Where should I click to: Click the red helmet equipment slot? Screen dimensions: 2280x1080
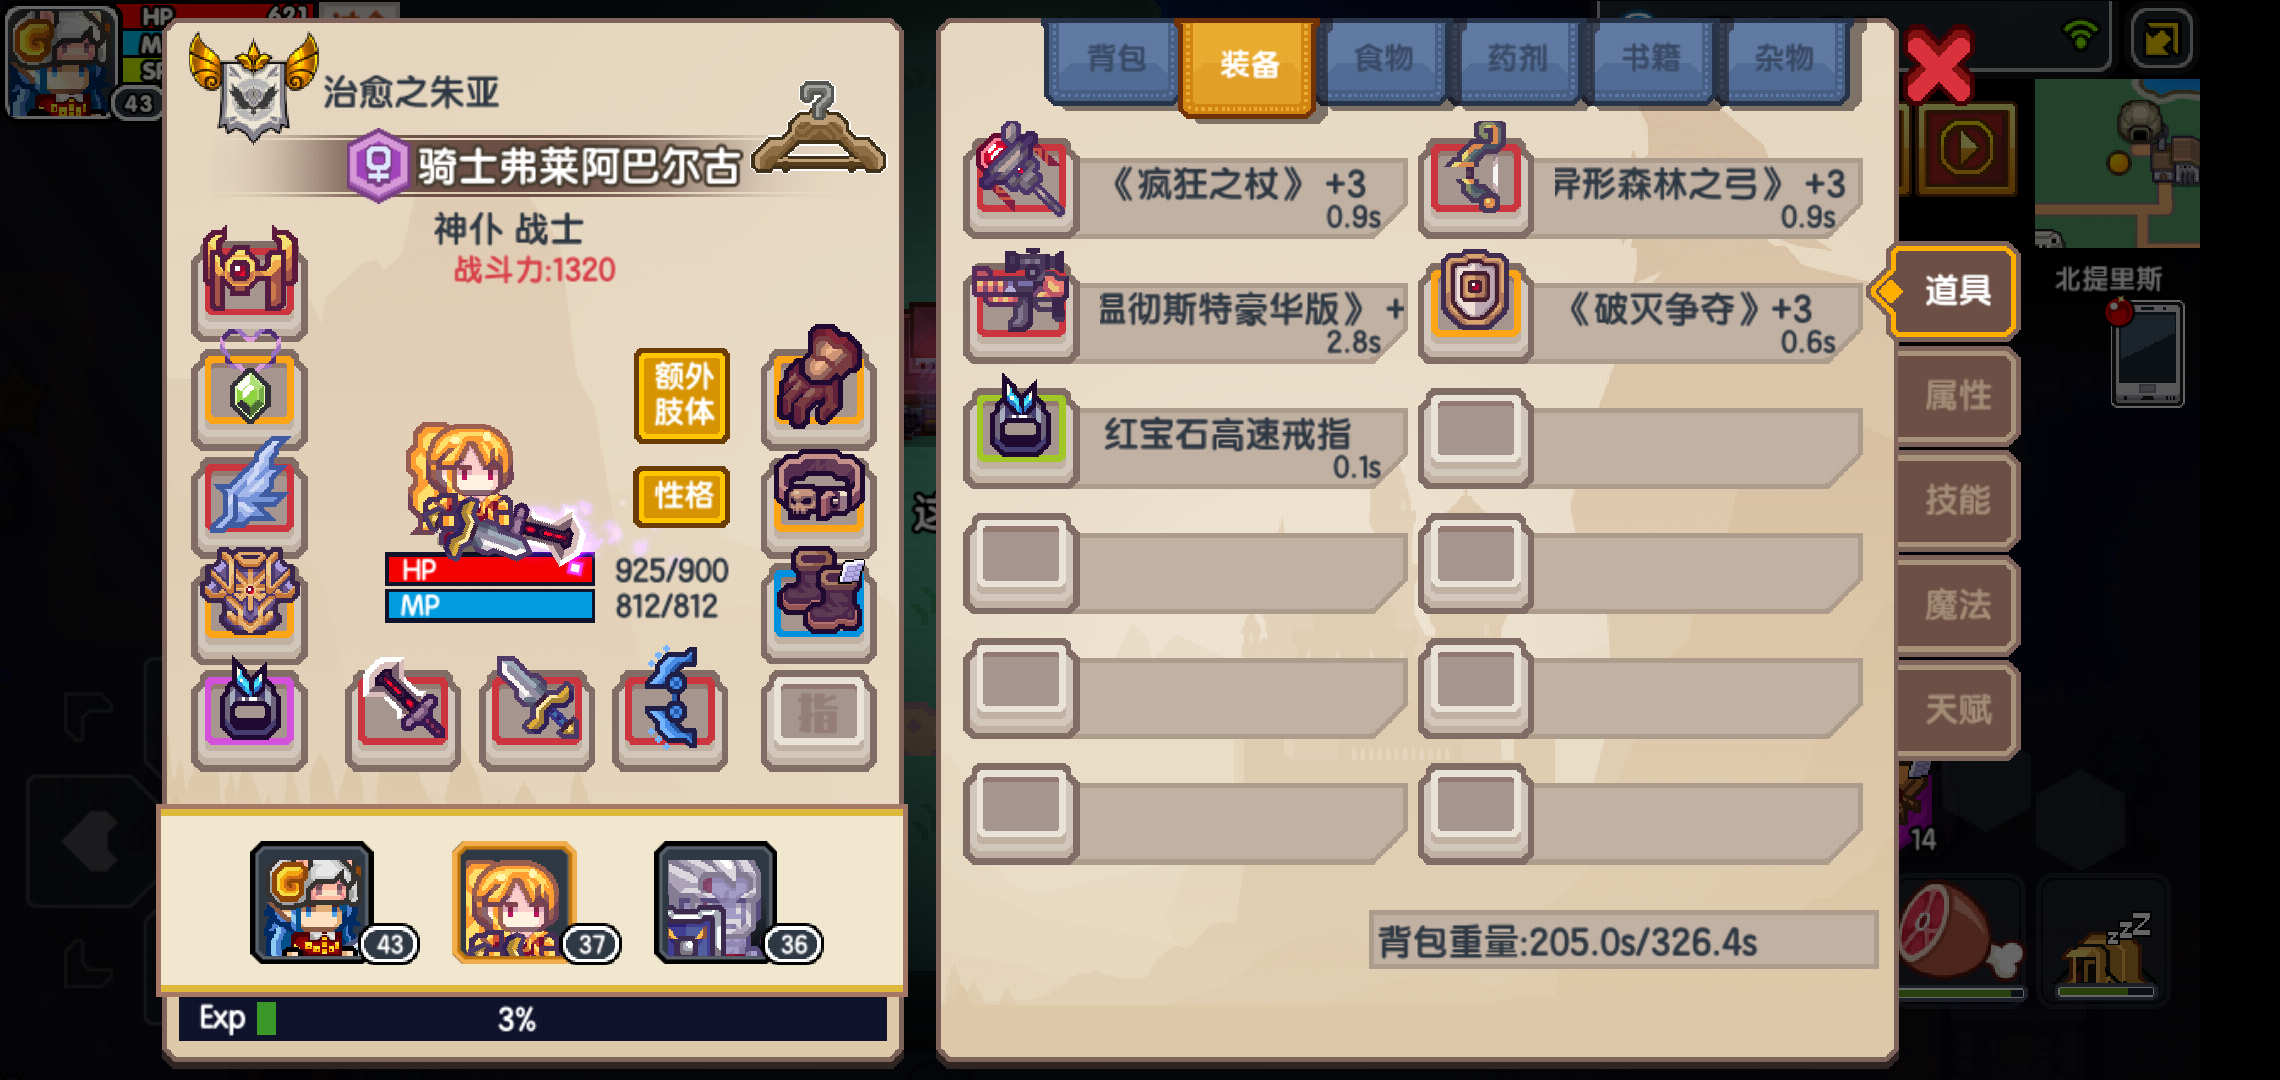point(250,281)
